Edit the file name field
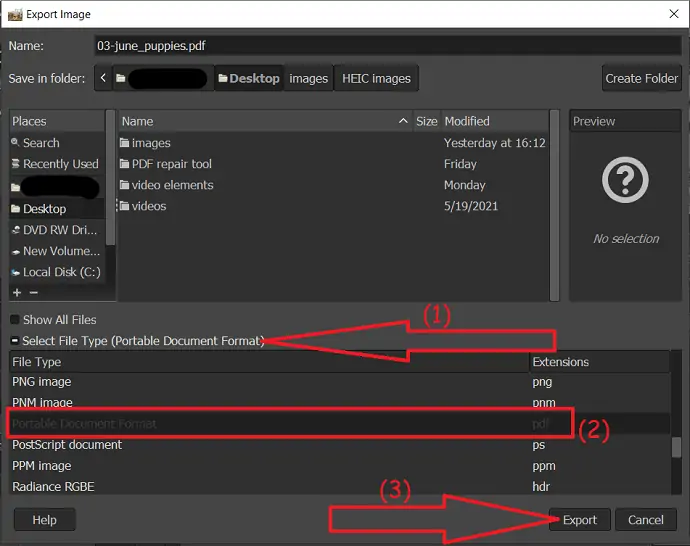Image resolution: width=690 pixels, height=546 pixels. pos(388,46)
